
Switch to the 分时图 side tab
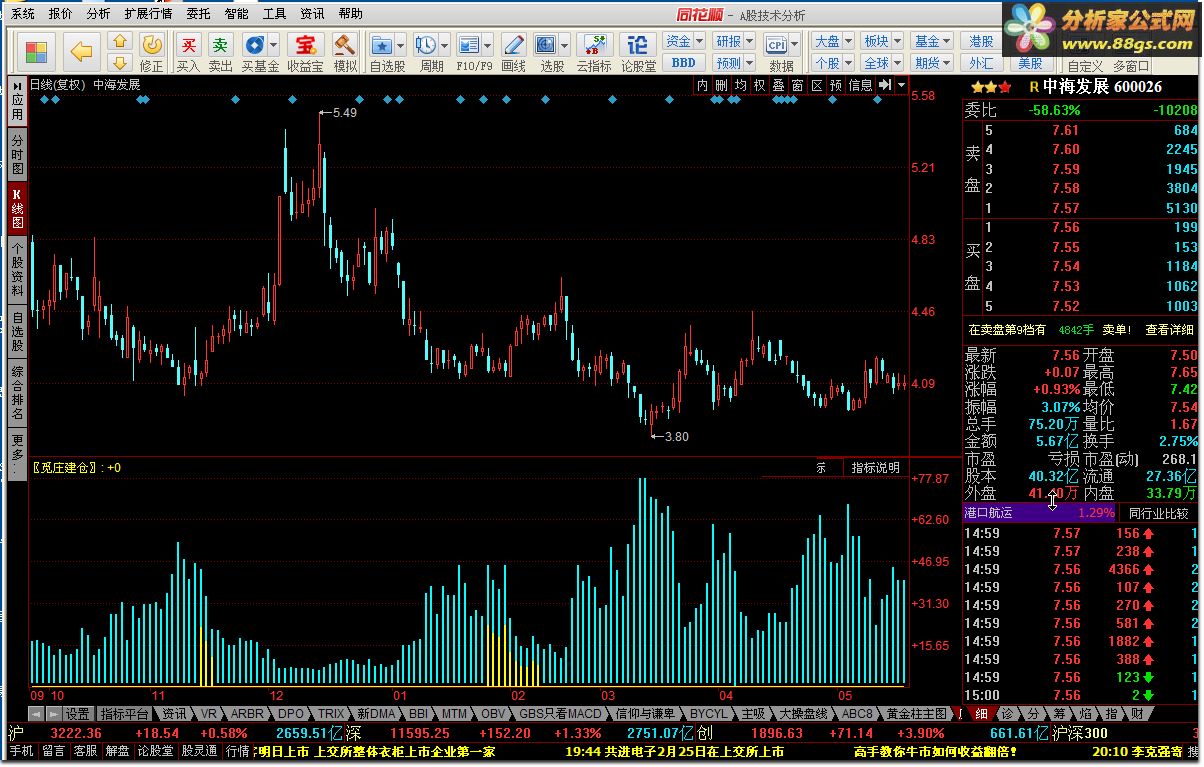pyautogui.click(x=17, y=155)
